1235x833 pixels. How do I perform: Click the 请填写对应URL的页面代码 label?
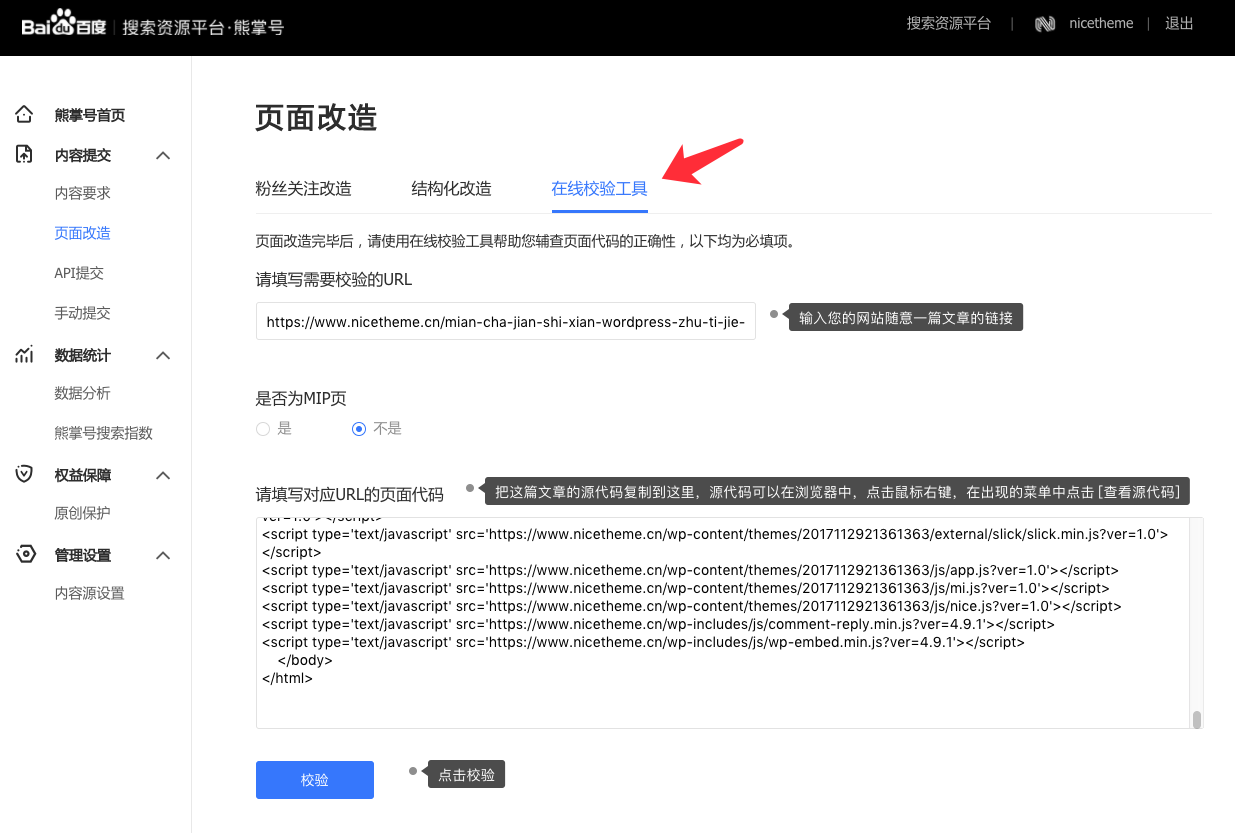click(x=350, y=494)
